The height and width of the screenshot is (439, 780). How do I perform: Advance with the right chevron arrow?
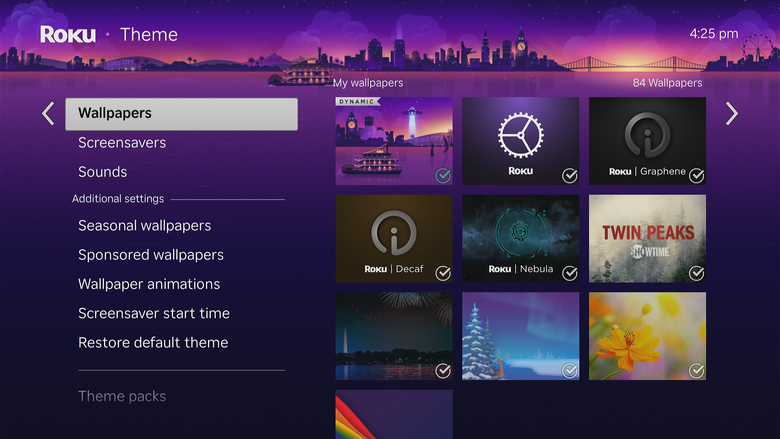(x=732, y=113)
